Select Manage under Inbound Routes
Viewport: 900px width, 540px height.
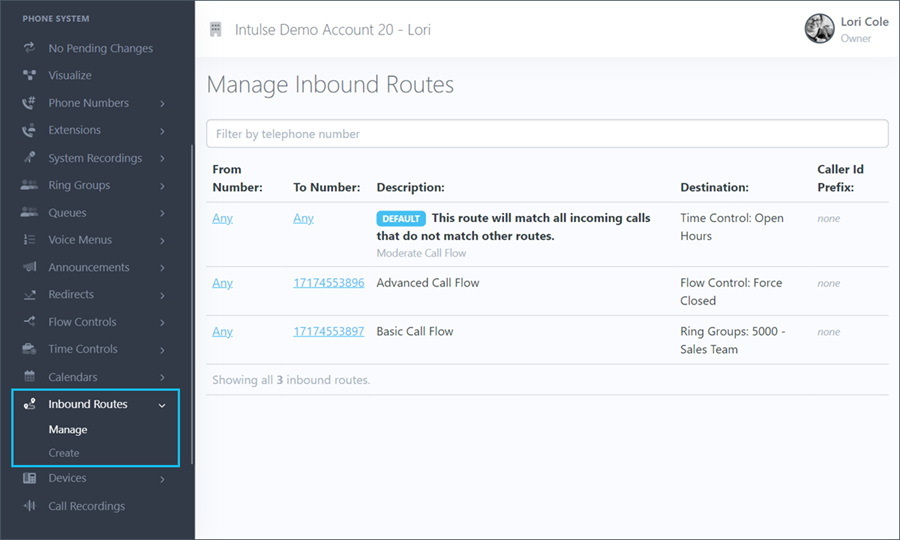click(x=68, y=429)
